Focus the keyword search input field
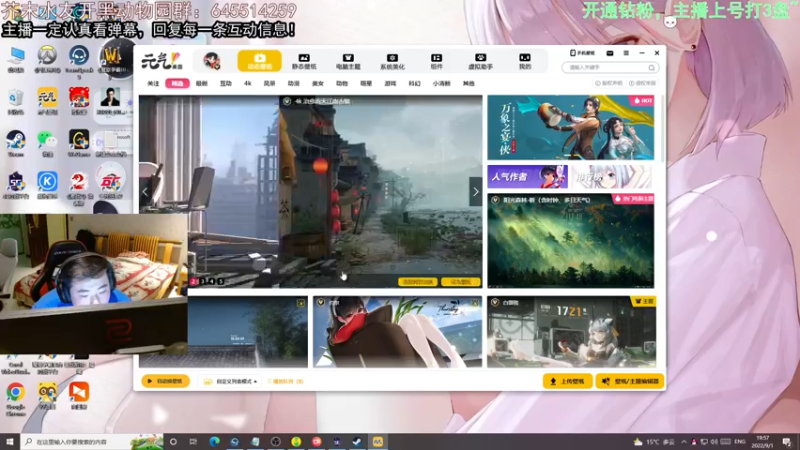 click(x=606, y=67)
